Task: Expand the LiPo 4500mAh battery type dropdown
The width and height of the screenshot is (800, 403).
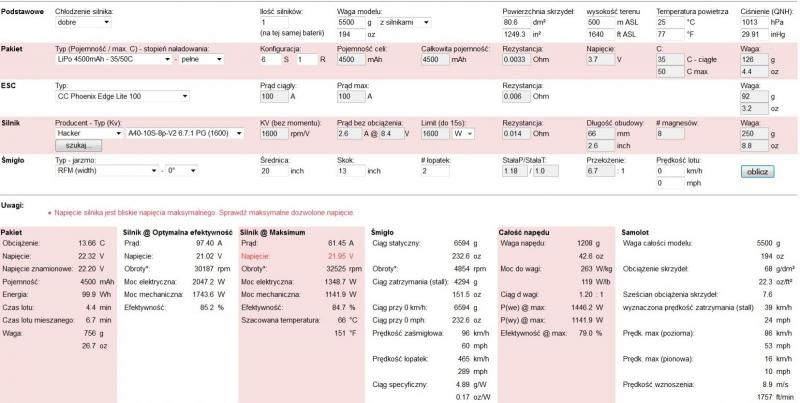Action: point(116,60)
